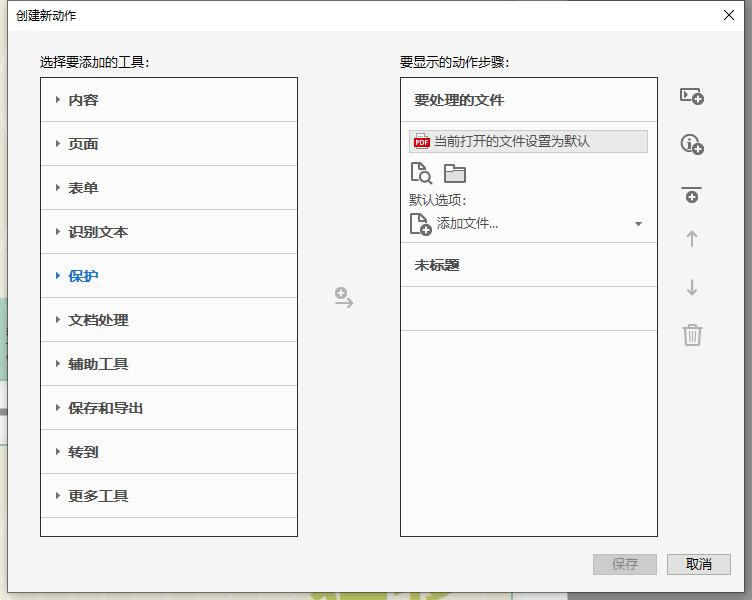Click 添加文件... default option text
Screen dimensions: 752x600
click(x=467, y=224)
